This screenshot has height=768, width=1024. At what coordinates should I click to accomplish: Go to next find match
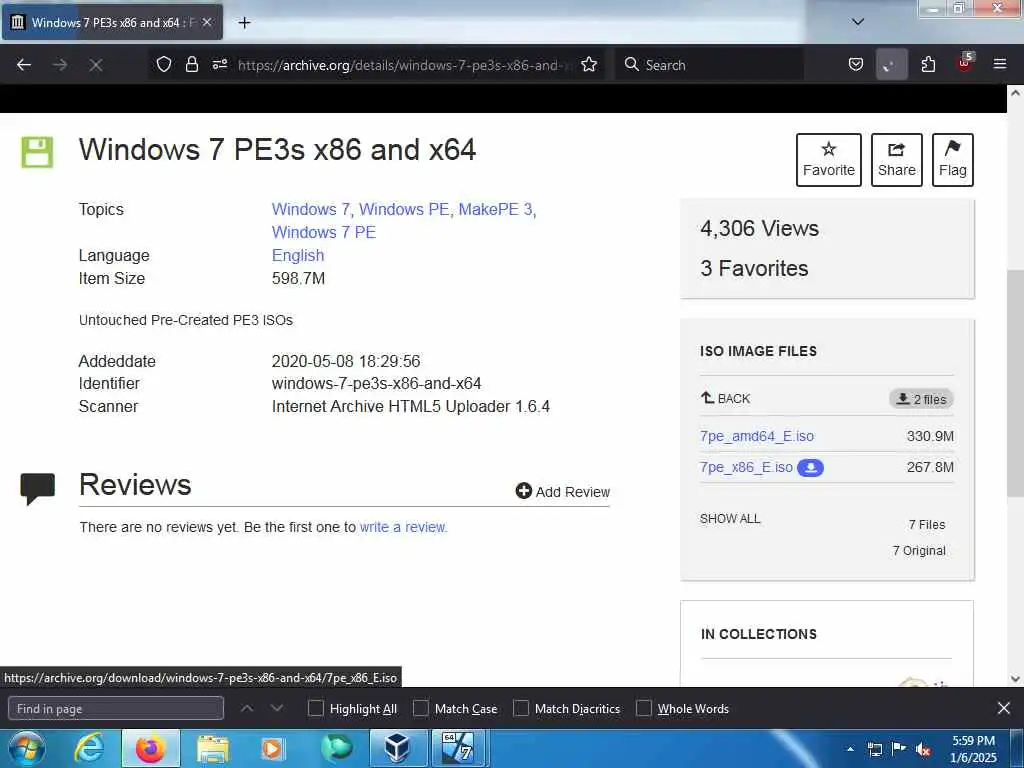(x=277, y=708)
